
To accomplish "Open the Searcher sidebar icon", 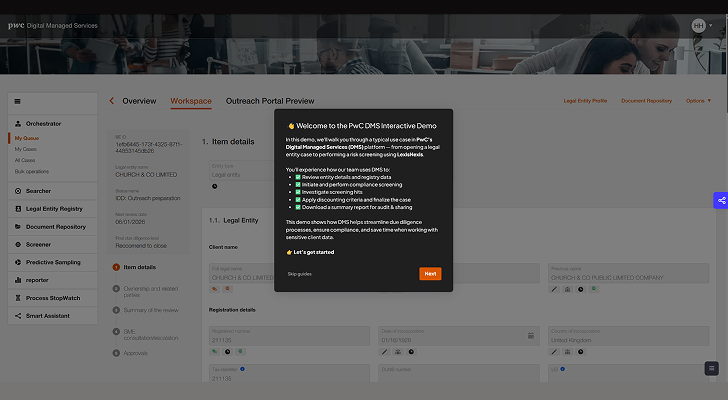I will point(18,191).
